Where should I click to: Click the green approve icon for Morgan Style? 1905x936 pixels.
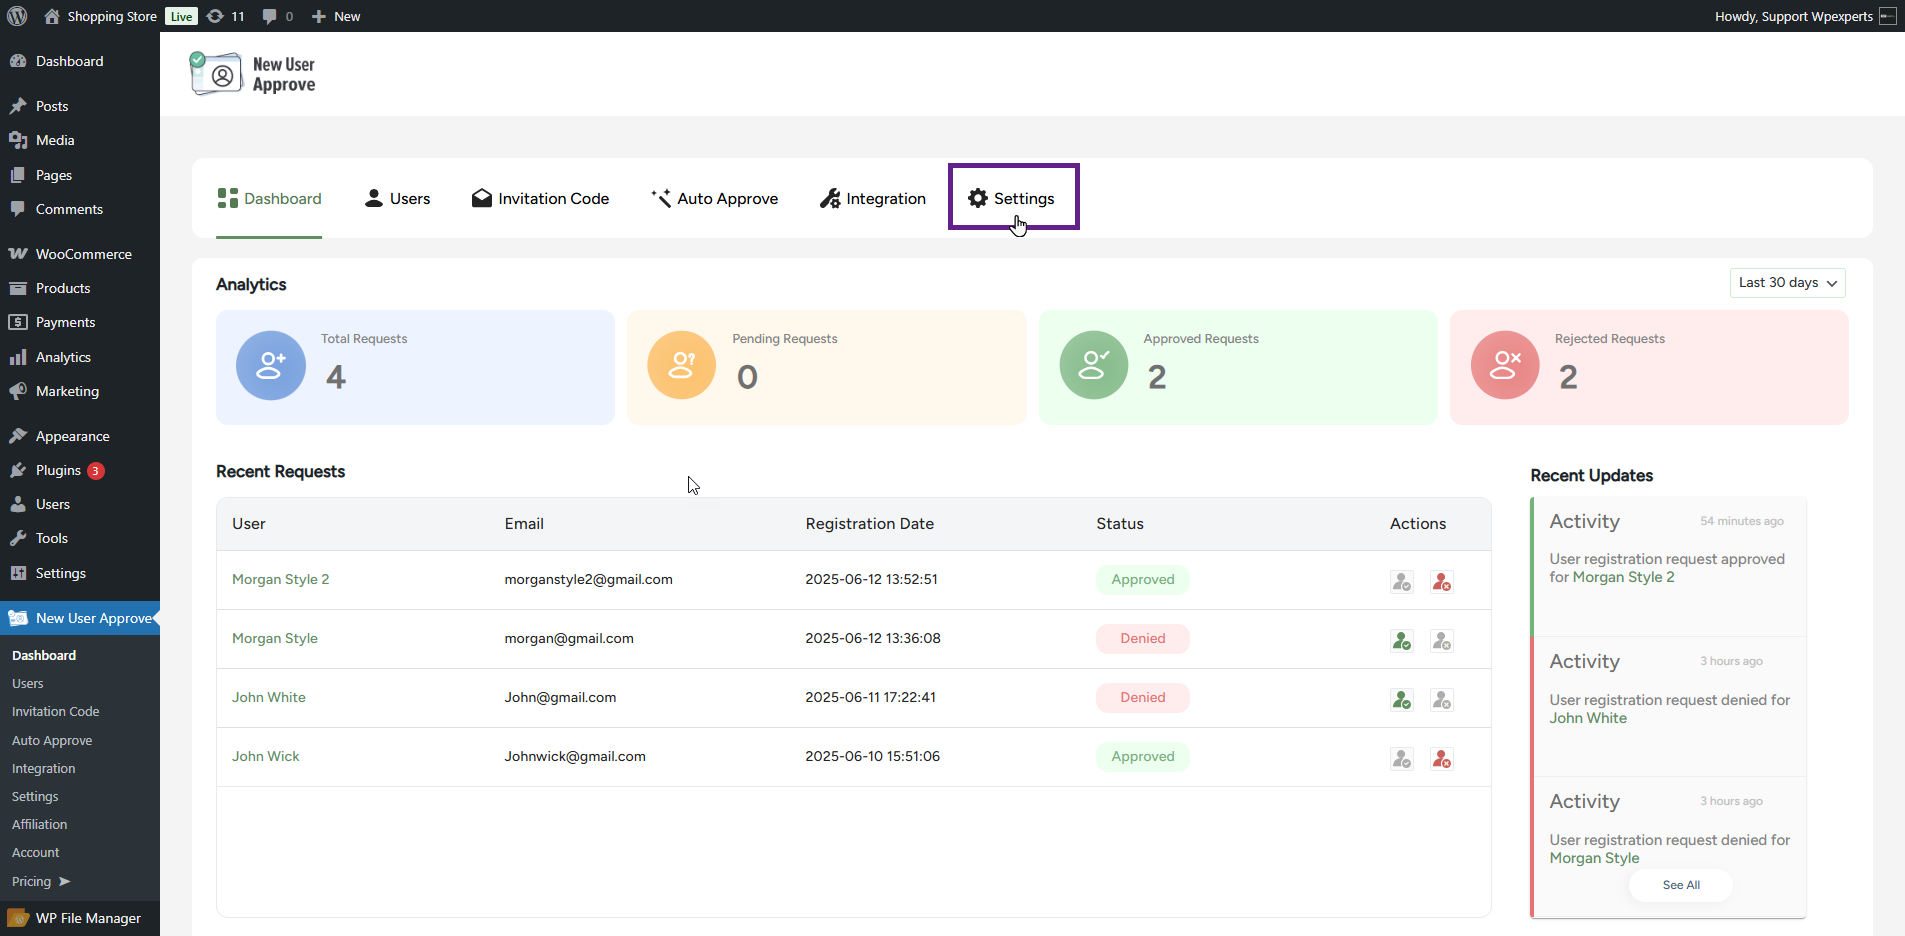point(1402,640)
